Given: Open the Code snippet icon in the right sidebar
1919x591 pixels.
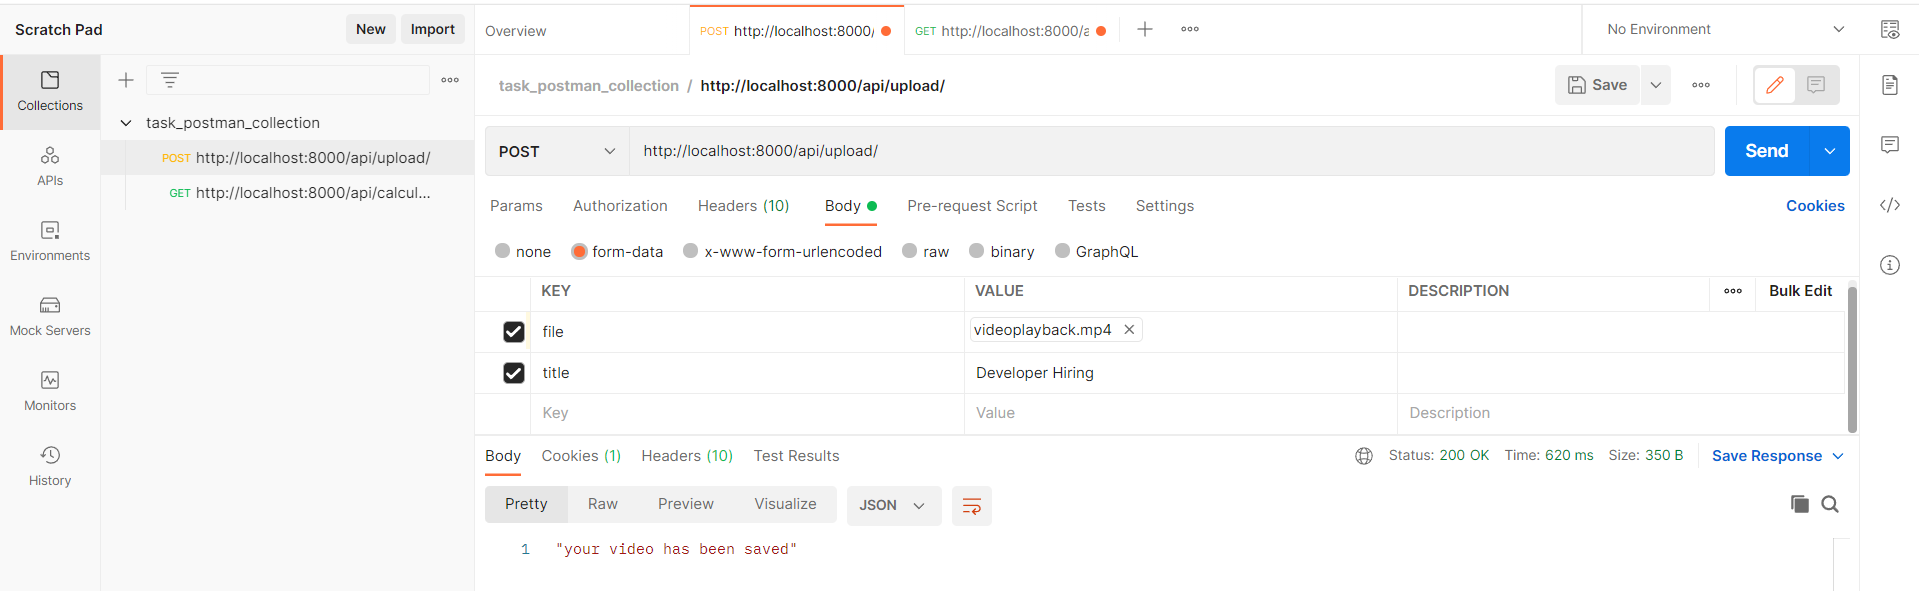Looking at the screenshot, I should [x=1890, y=205].
